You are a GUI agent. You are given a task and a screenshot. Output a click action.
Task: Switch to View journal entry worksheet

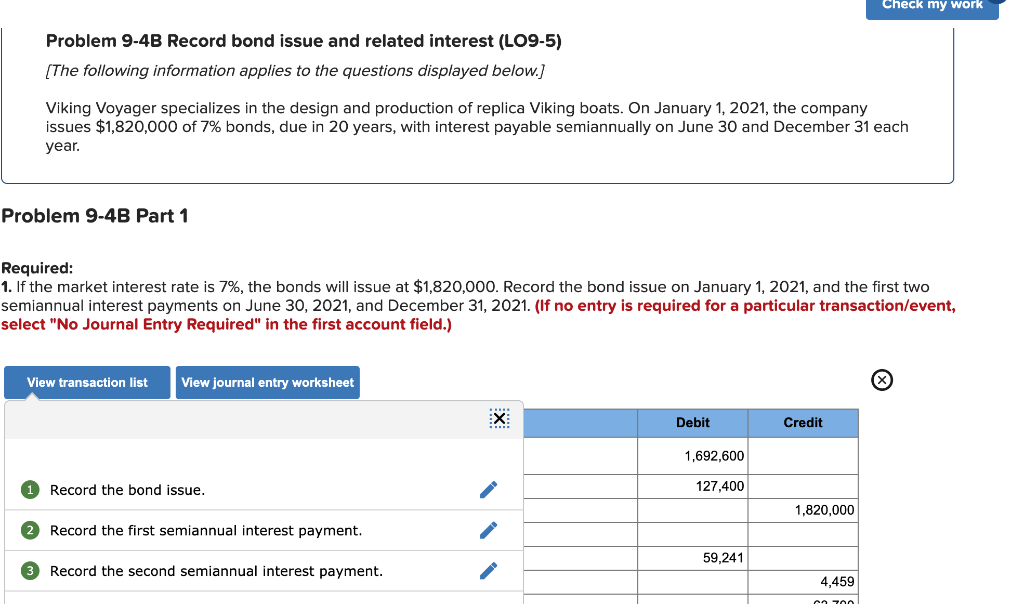267,382
